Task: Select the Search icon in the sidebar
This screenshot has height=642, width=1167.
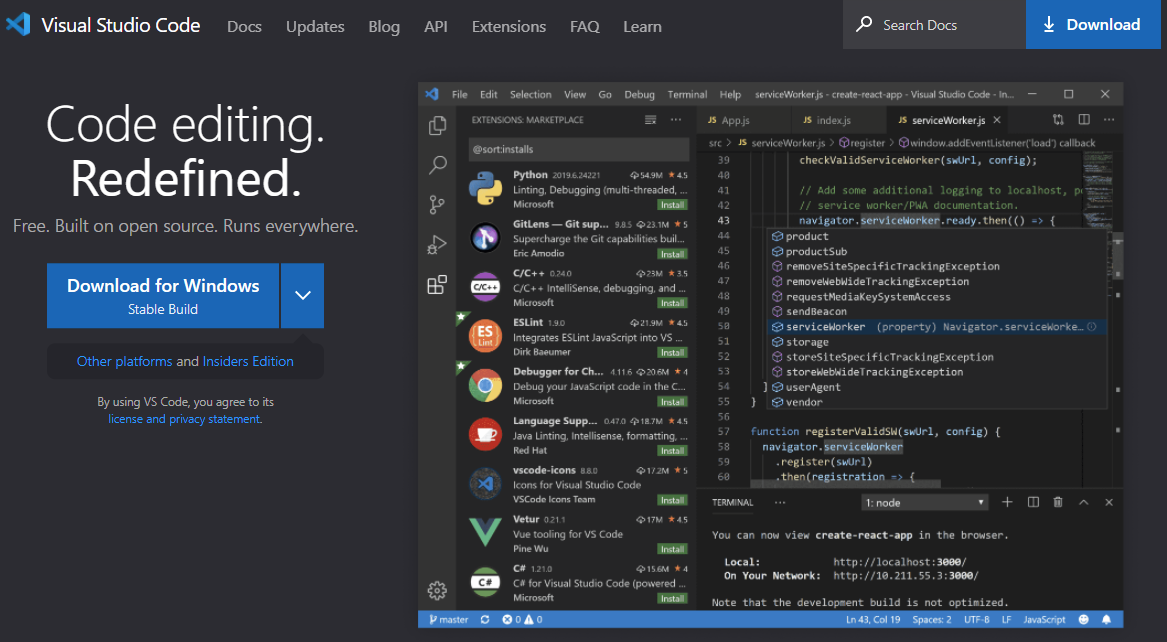Action: pyautogui.click(x=437, y=164)
